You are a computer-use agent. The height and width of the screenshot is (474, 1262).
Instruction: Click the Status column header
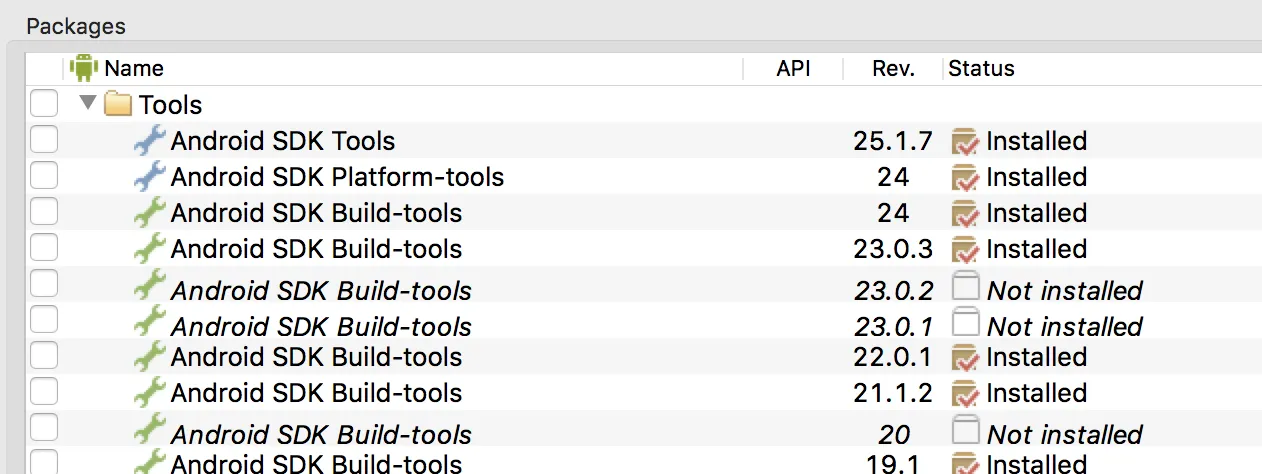(x=981, y=68)
